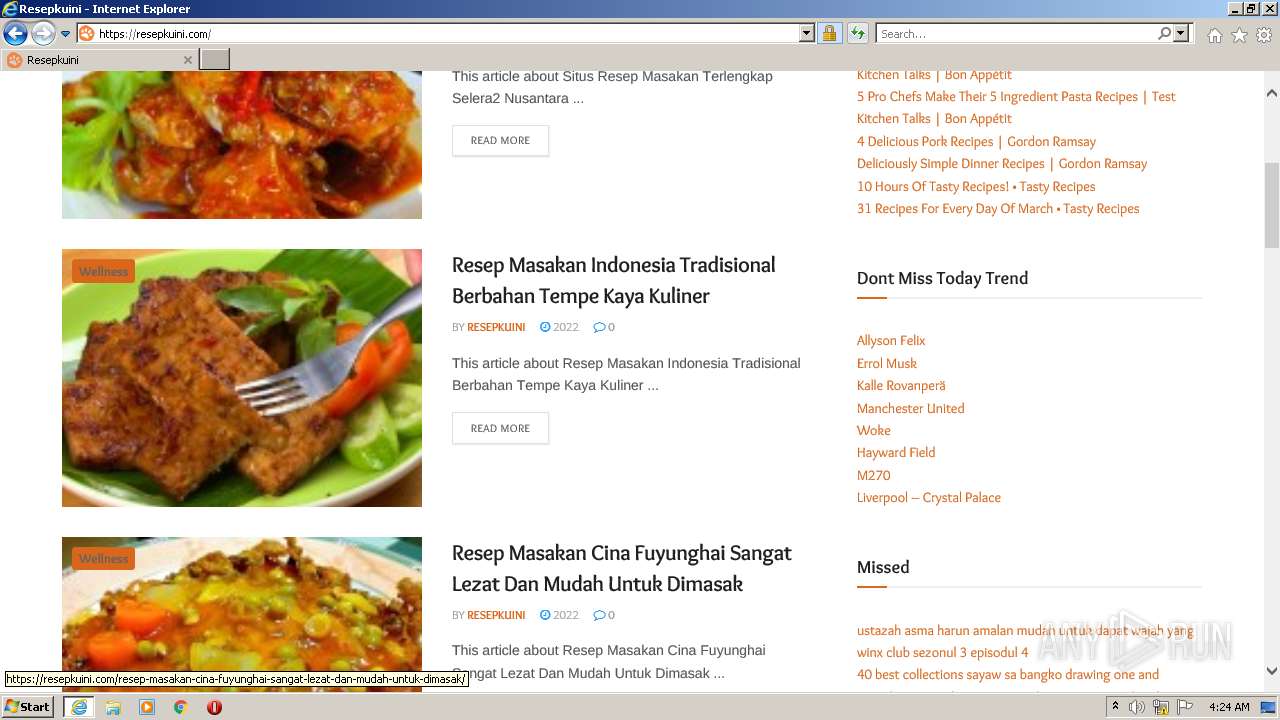
Task: Click the red Opera taskbar icon
Action: pyautogui.click(x=214, y=707)
